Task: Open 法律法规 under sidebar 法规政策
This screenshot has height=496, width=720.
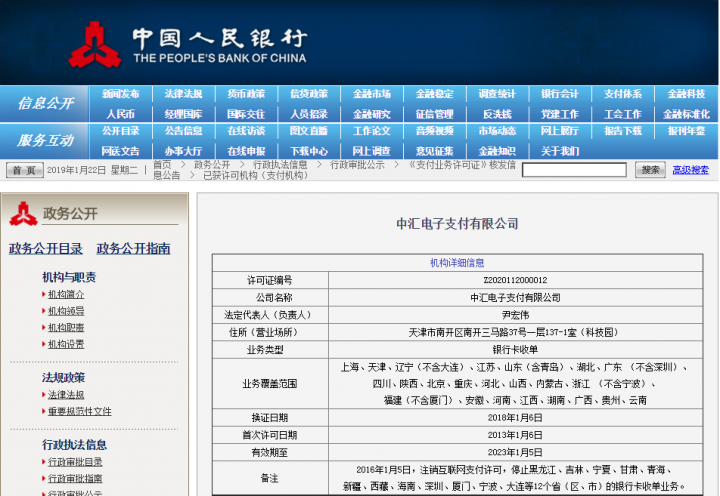Action: pyautogui.click(x=66, y=395)
